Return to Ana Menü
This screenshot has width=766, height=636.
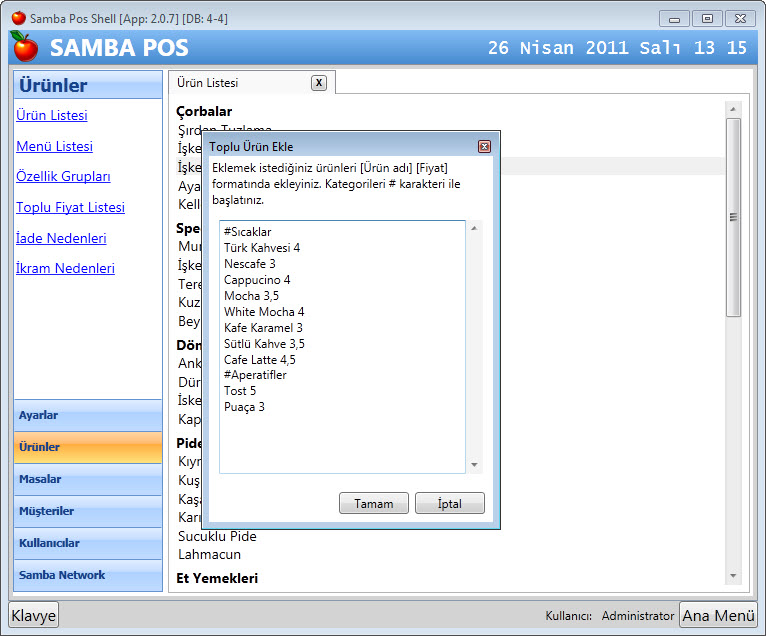coord(717,615)
